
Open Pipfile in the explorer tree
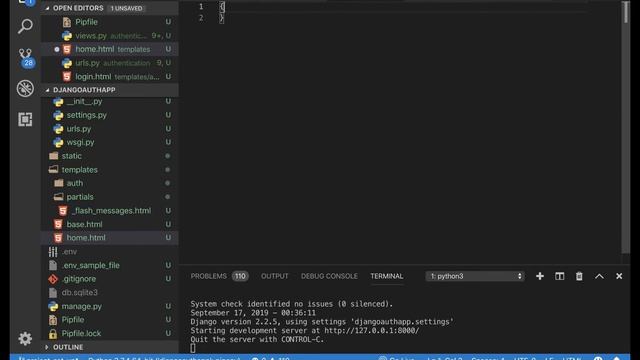pyautogui.click(x=109, y=320)
